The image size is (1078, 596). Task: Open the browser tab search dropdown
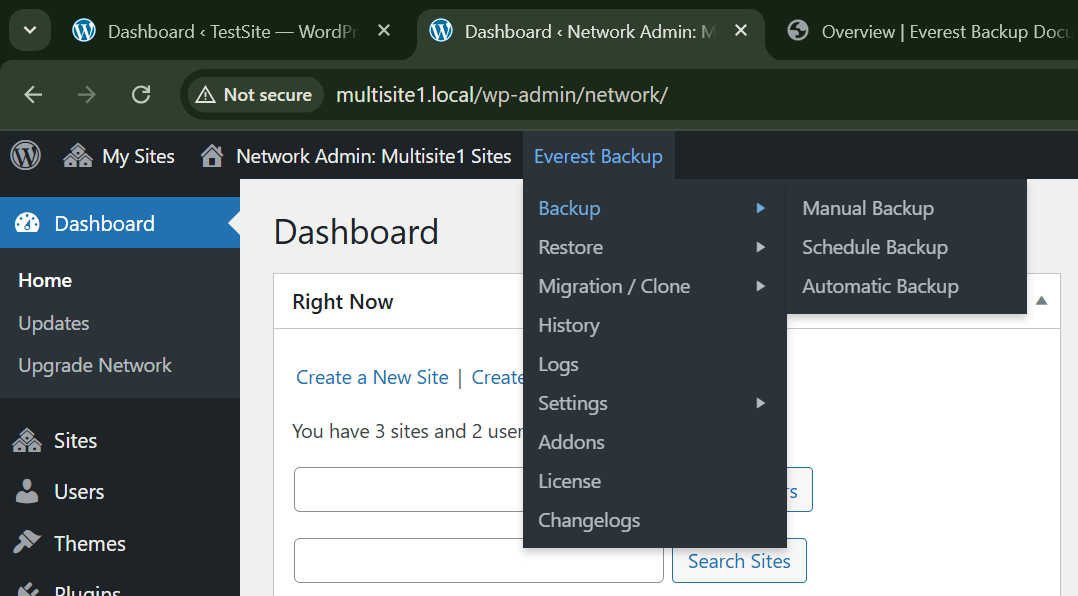point(29,31)
